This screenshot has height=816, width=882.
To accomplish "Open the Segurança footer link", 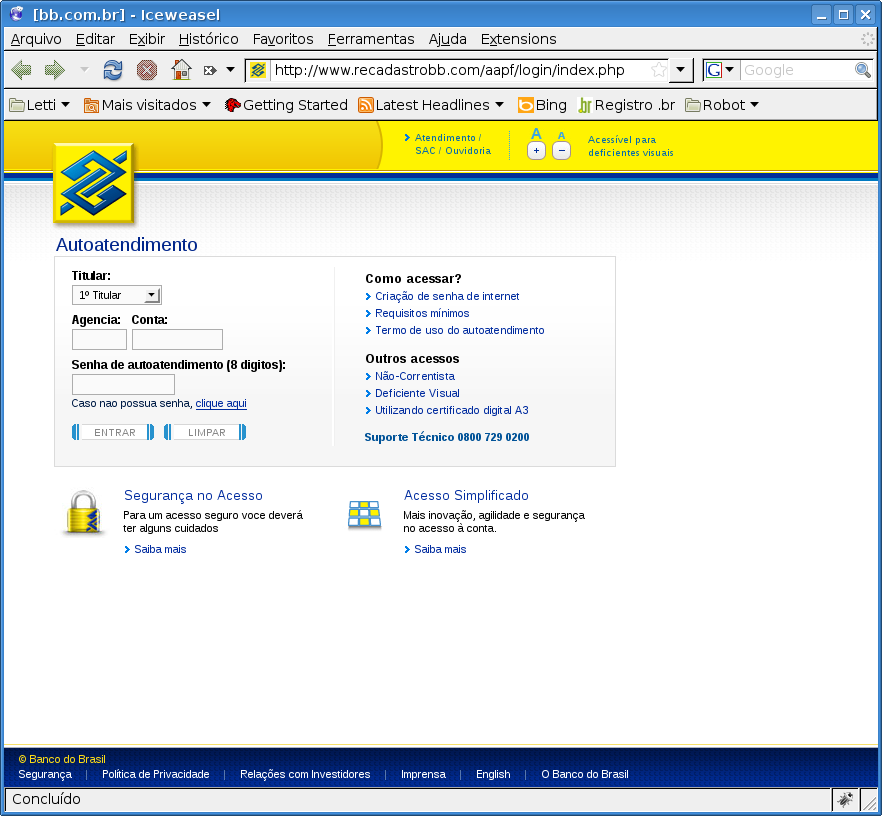I will [45, 774].
